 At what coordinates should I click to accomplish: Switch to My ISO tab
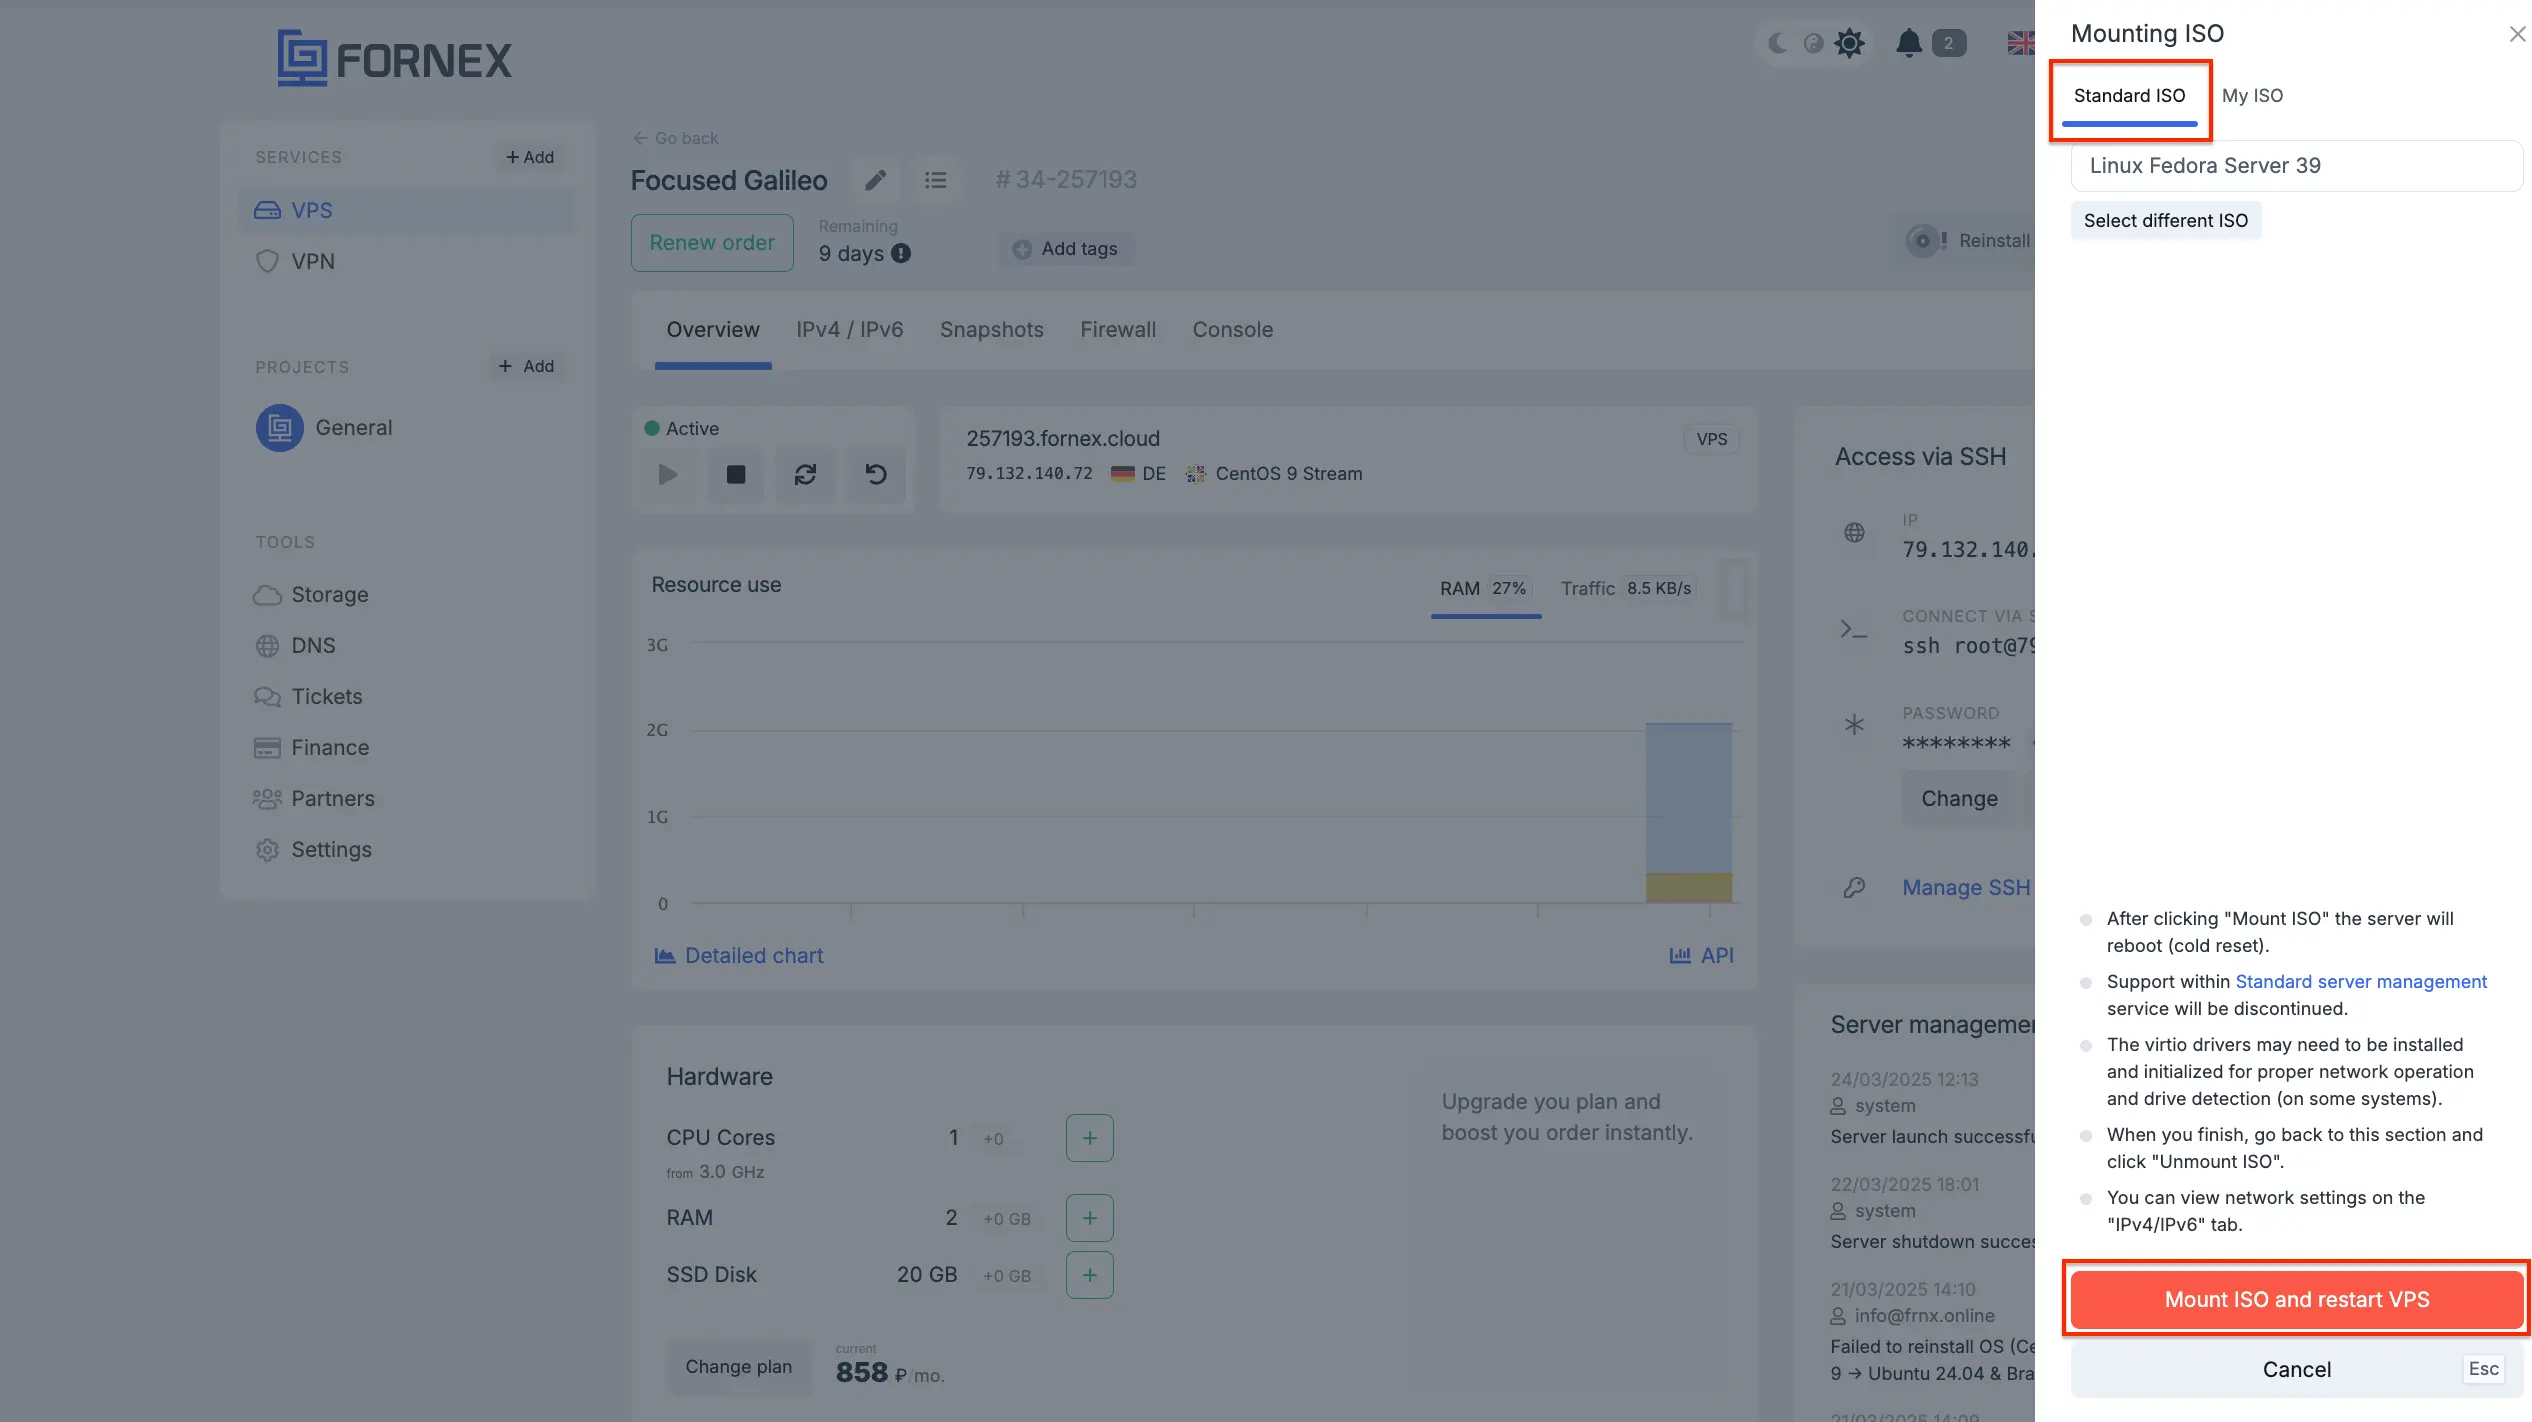(2252, 96)
